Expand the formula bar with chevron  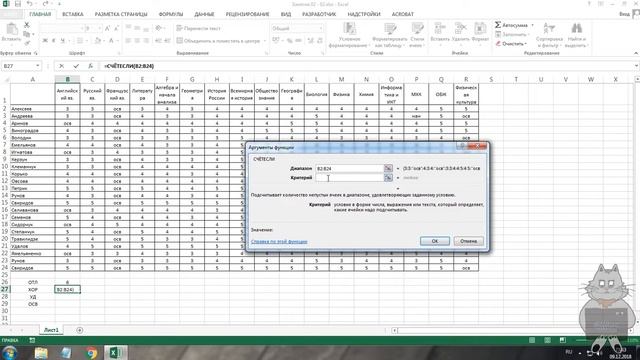(x=636, y=66)
